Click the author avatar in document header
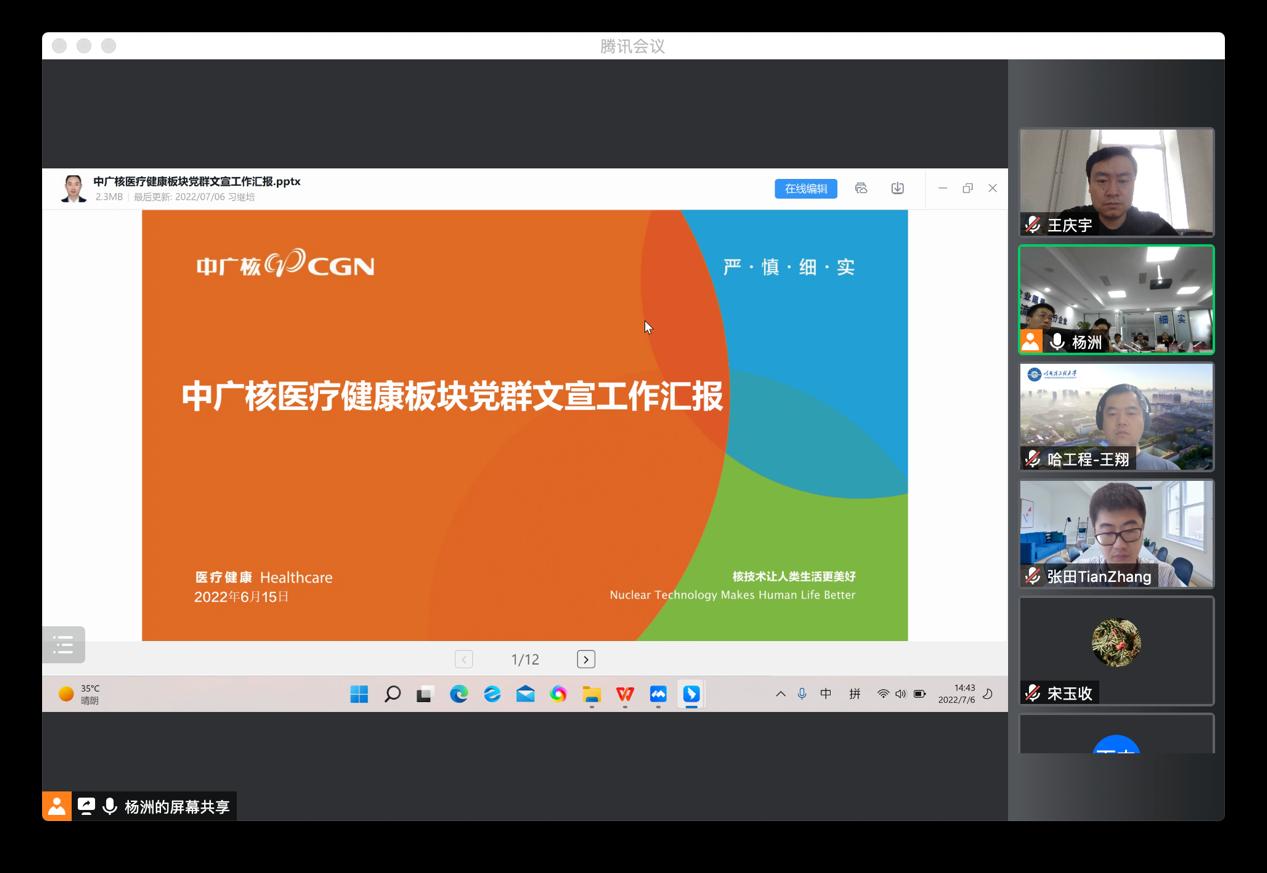The width and height of the screenshot is (1267, 873). (73, 188)
